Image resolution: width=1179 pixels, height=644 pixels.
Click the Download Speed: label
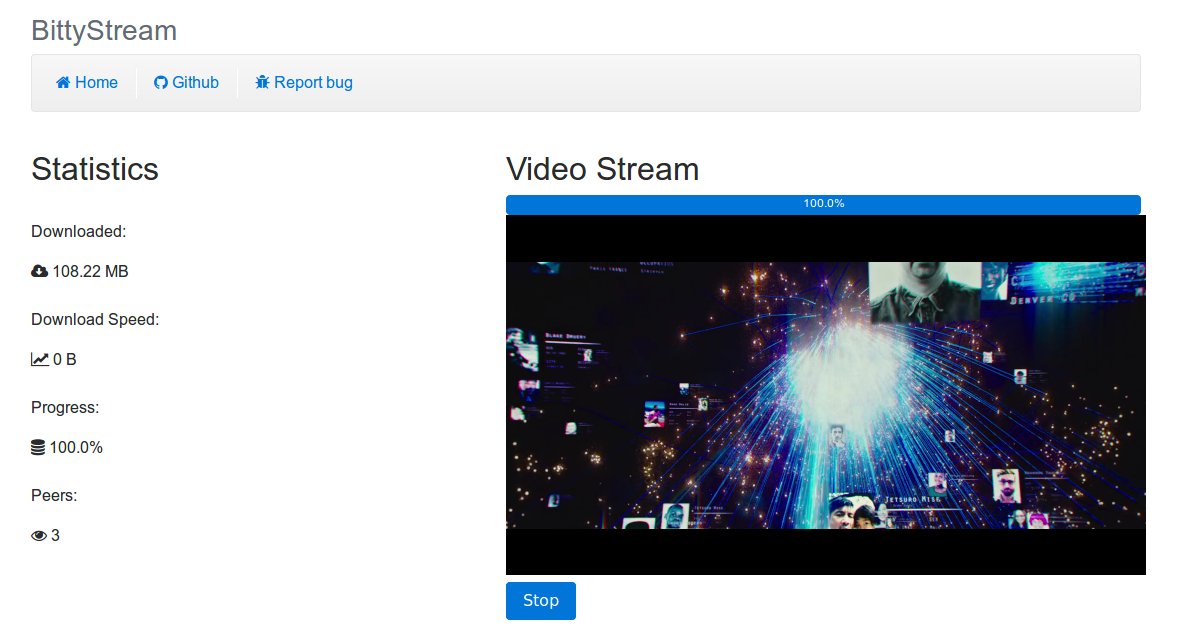point(95,320)
